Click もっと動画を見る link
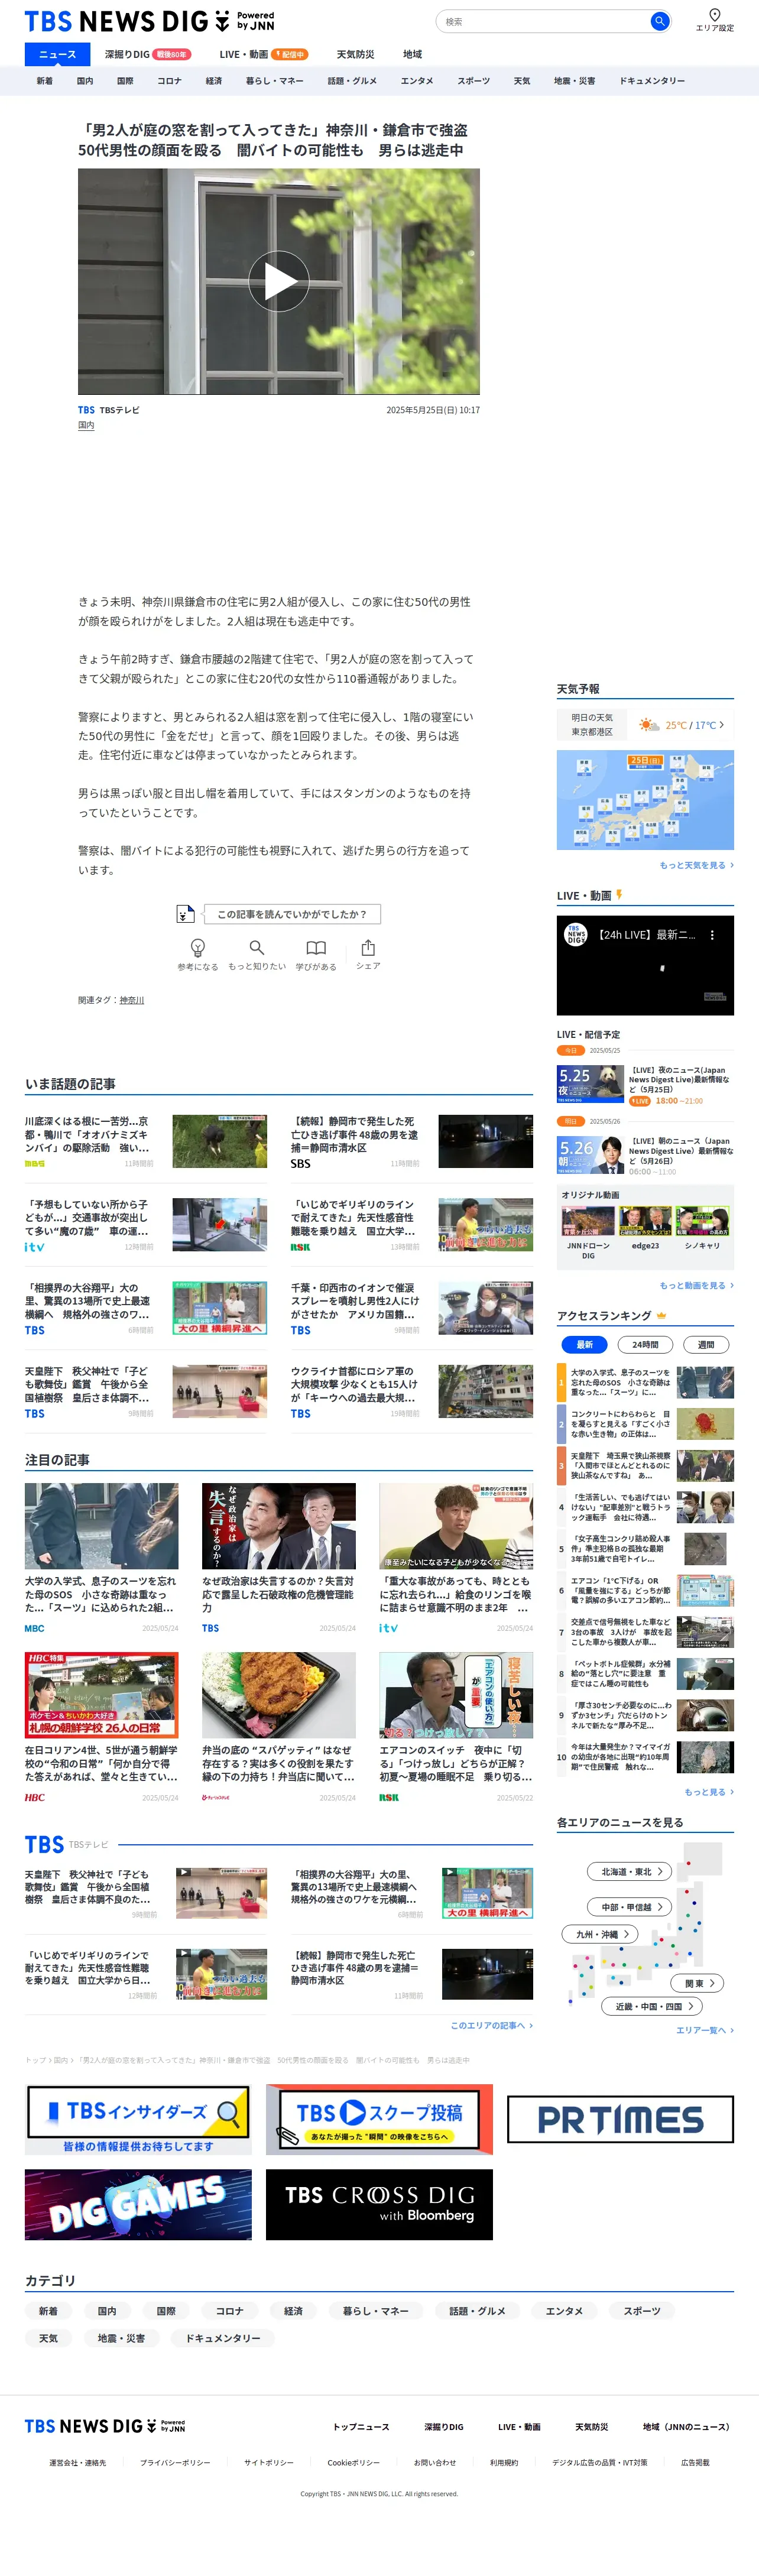 (696, 1285)
